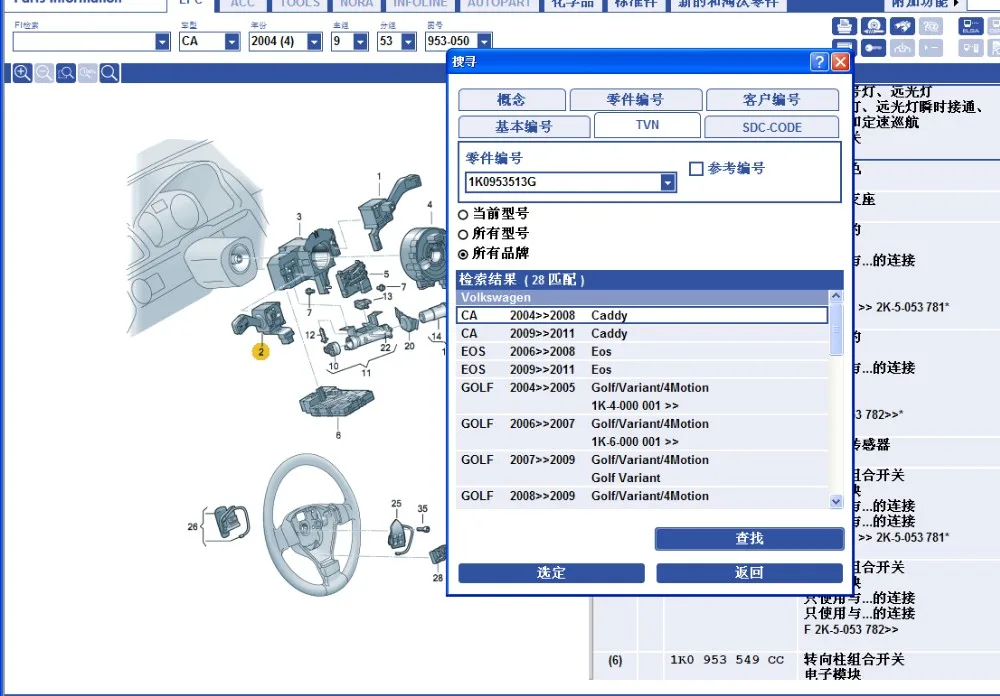Select the GOLF 2006>>2007 result row
1000x696 pixels.
tap(642, 433)
